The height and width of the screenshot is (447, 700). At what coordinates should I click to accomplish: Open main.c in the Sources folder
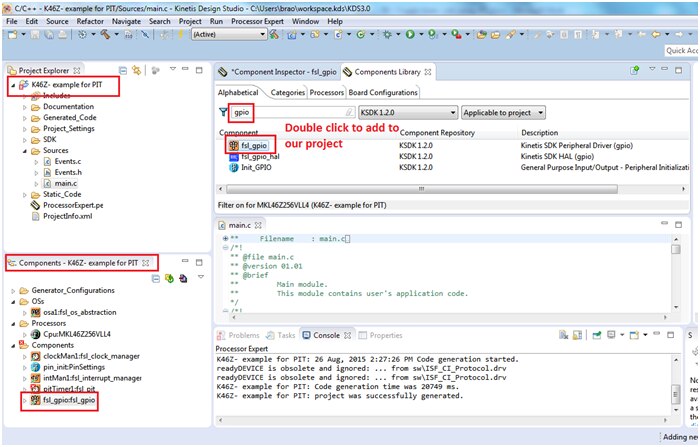(x=66, y=183)
